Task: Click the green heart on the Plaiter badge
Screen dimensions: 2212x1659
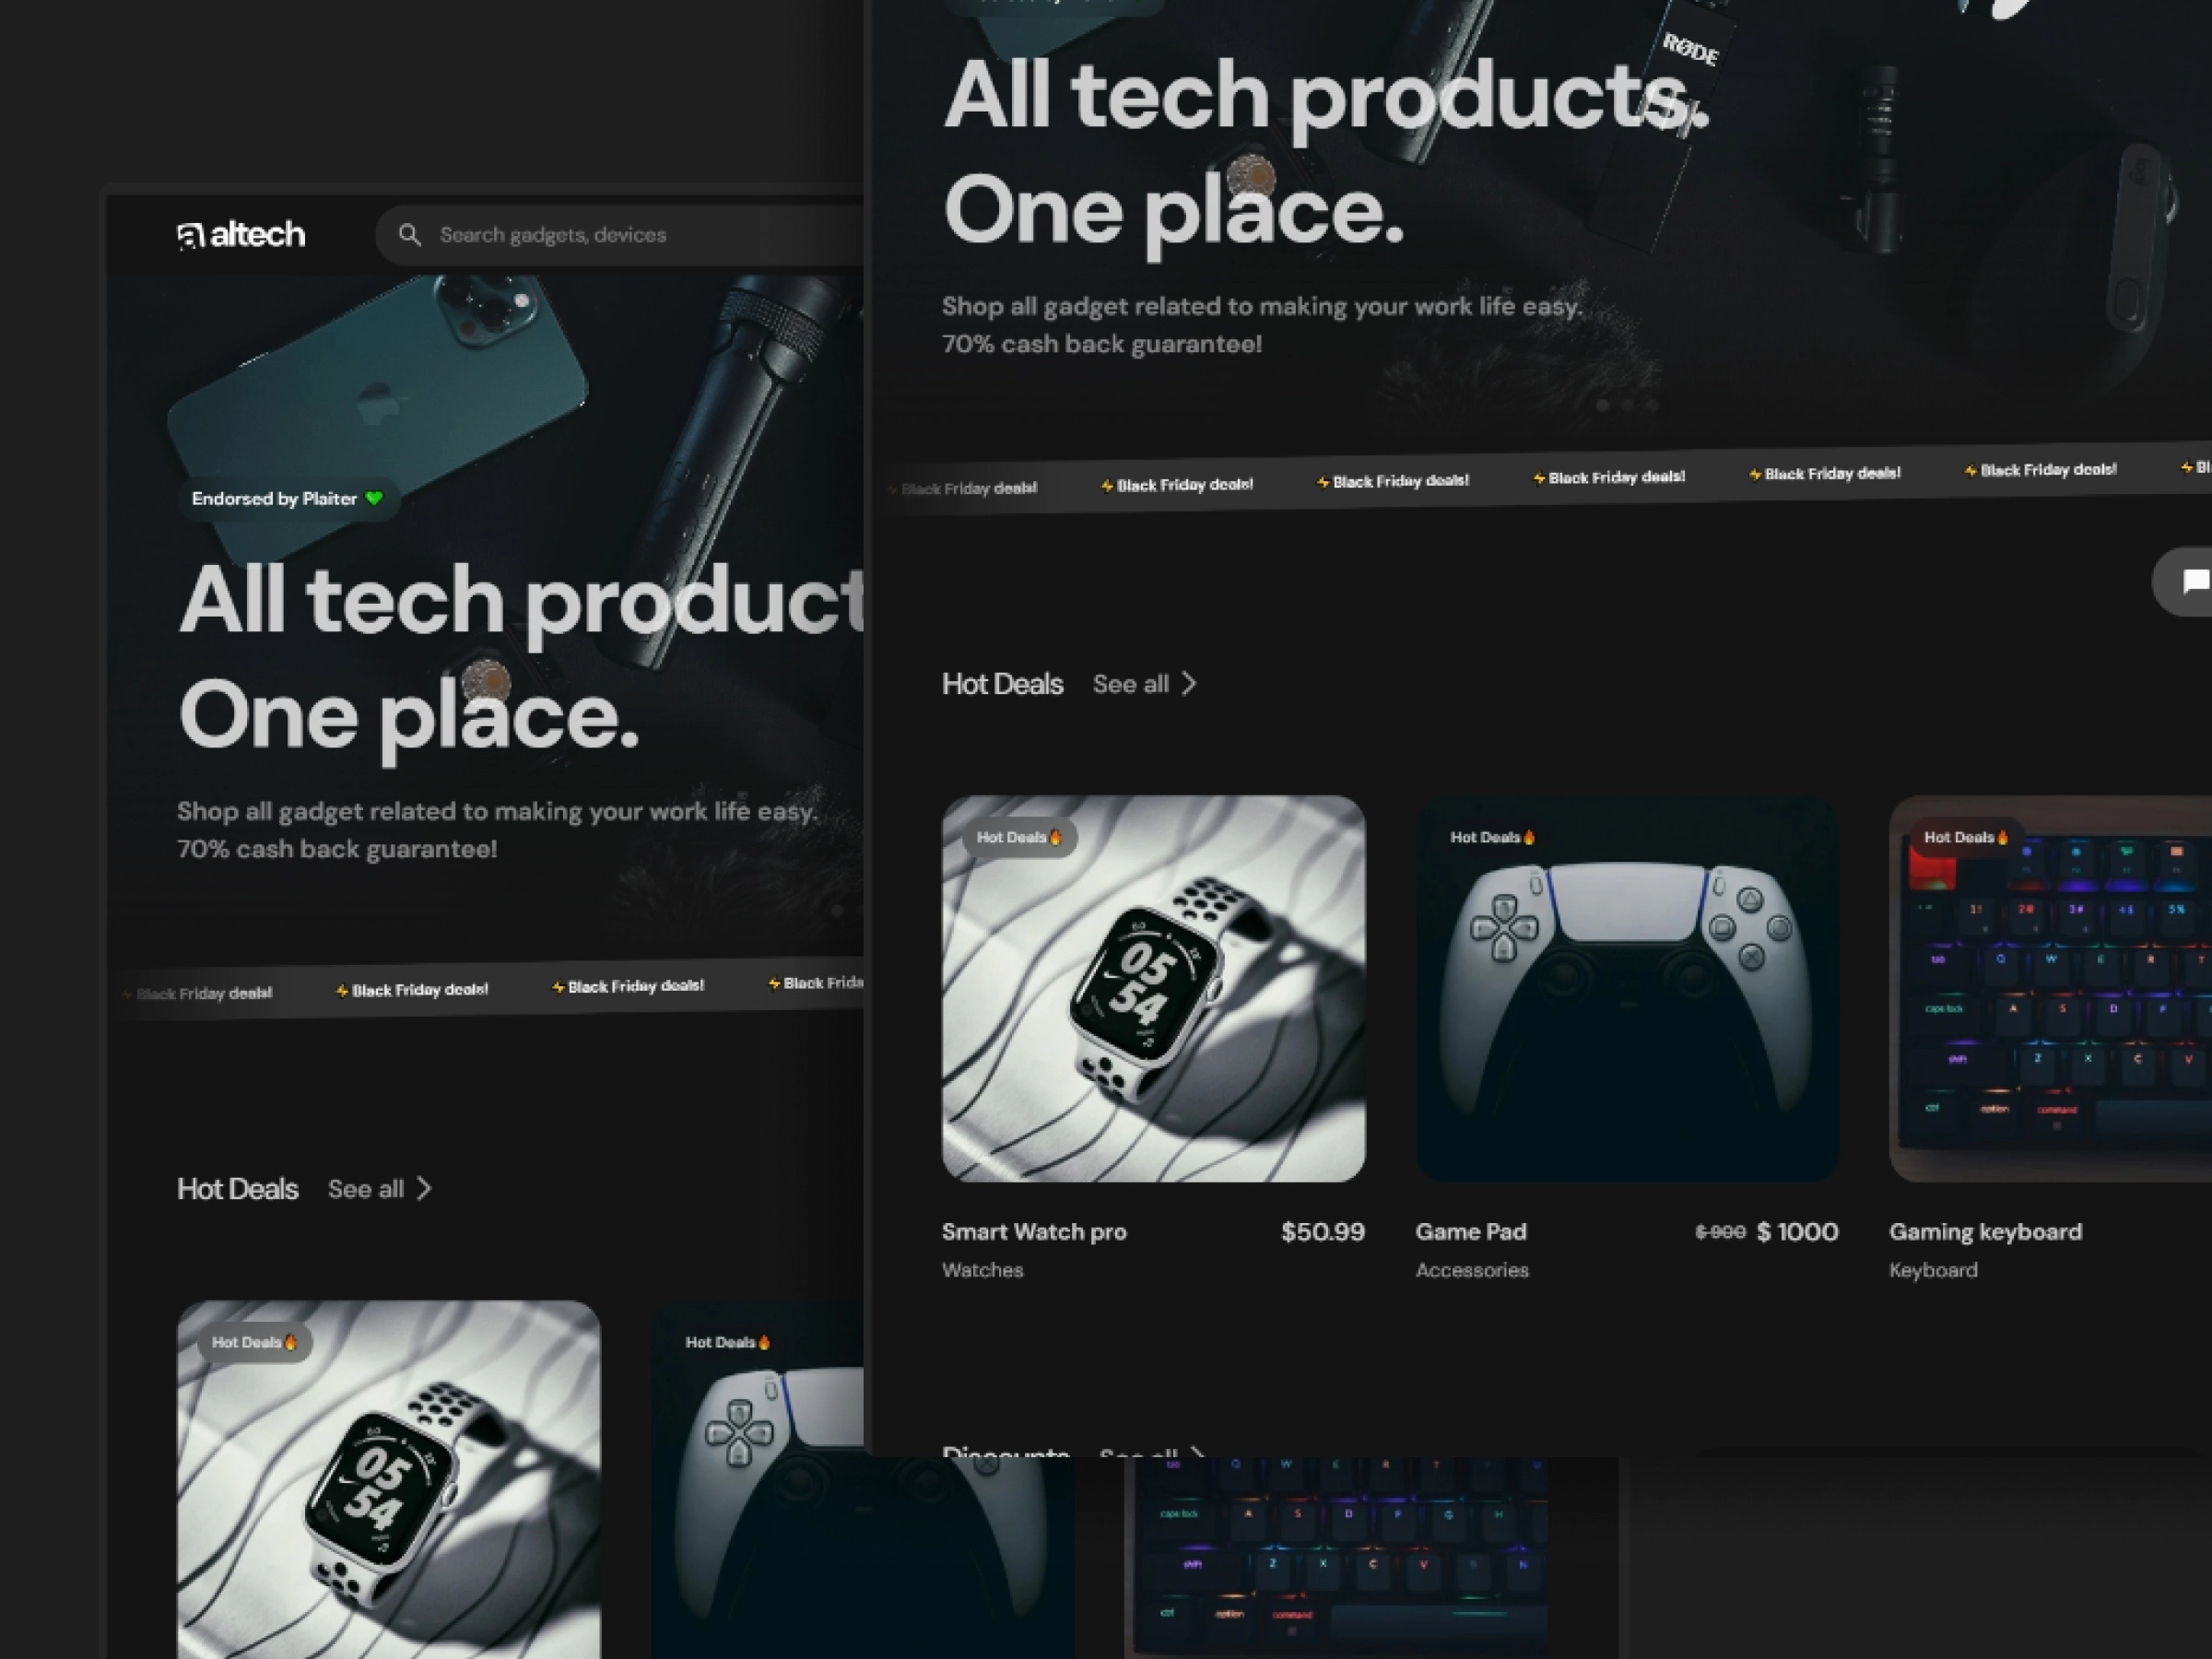Action: pyautogui.click(x=374, y=498)
